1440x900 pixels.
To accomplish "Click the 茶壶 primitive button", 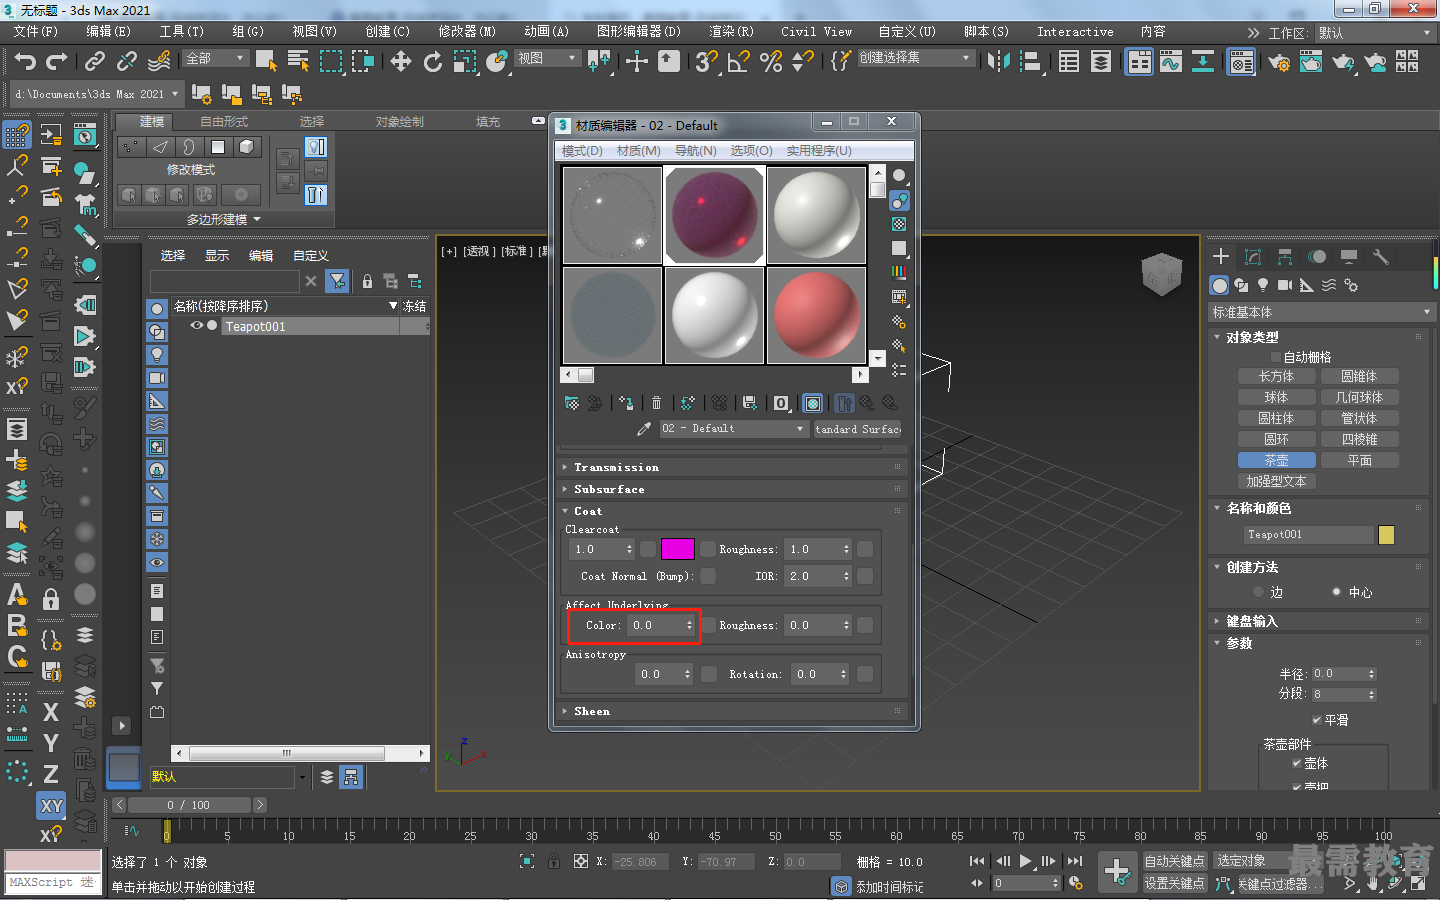I will click(x=1276, y=461).
